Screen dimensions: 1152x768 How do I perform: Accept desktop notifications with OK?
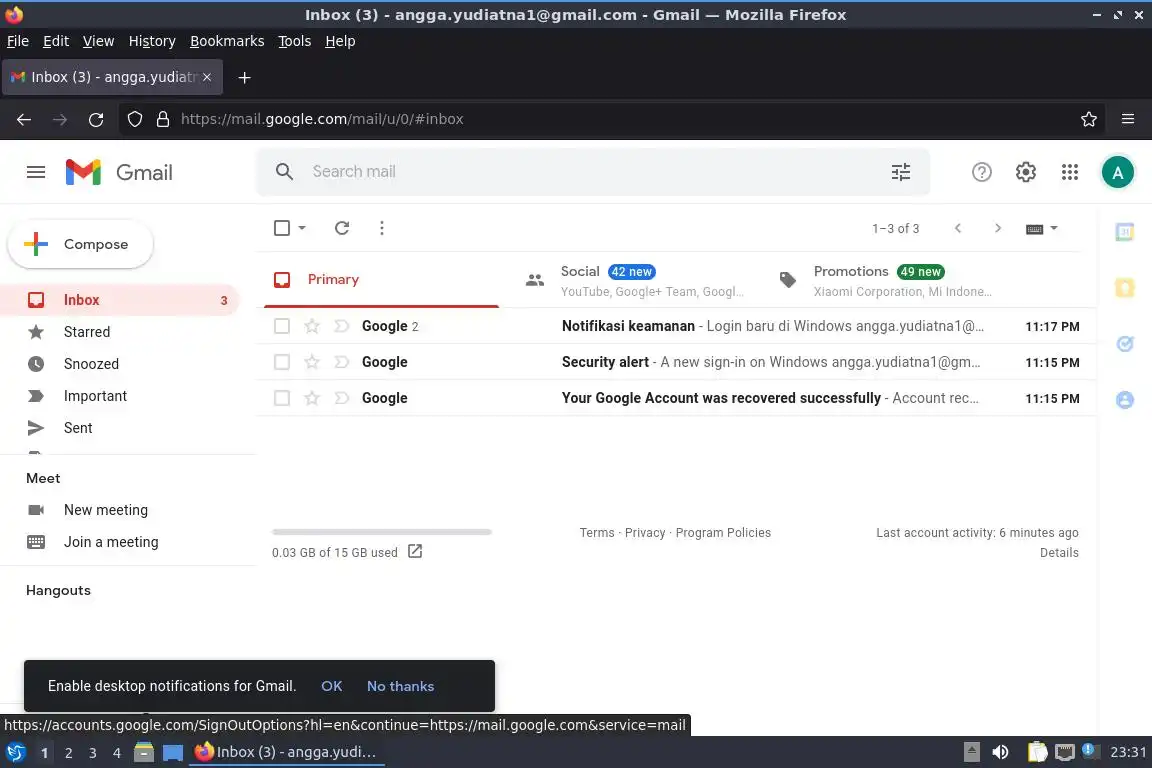click(x=331, y=686)
